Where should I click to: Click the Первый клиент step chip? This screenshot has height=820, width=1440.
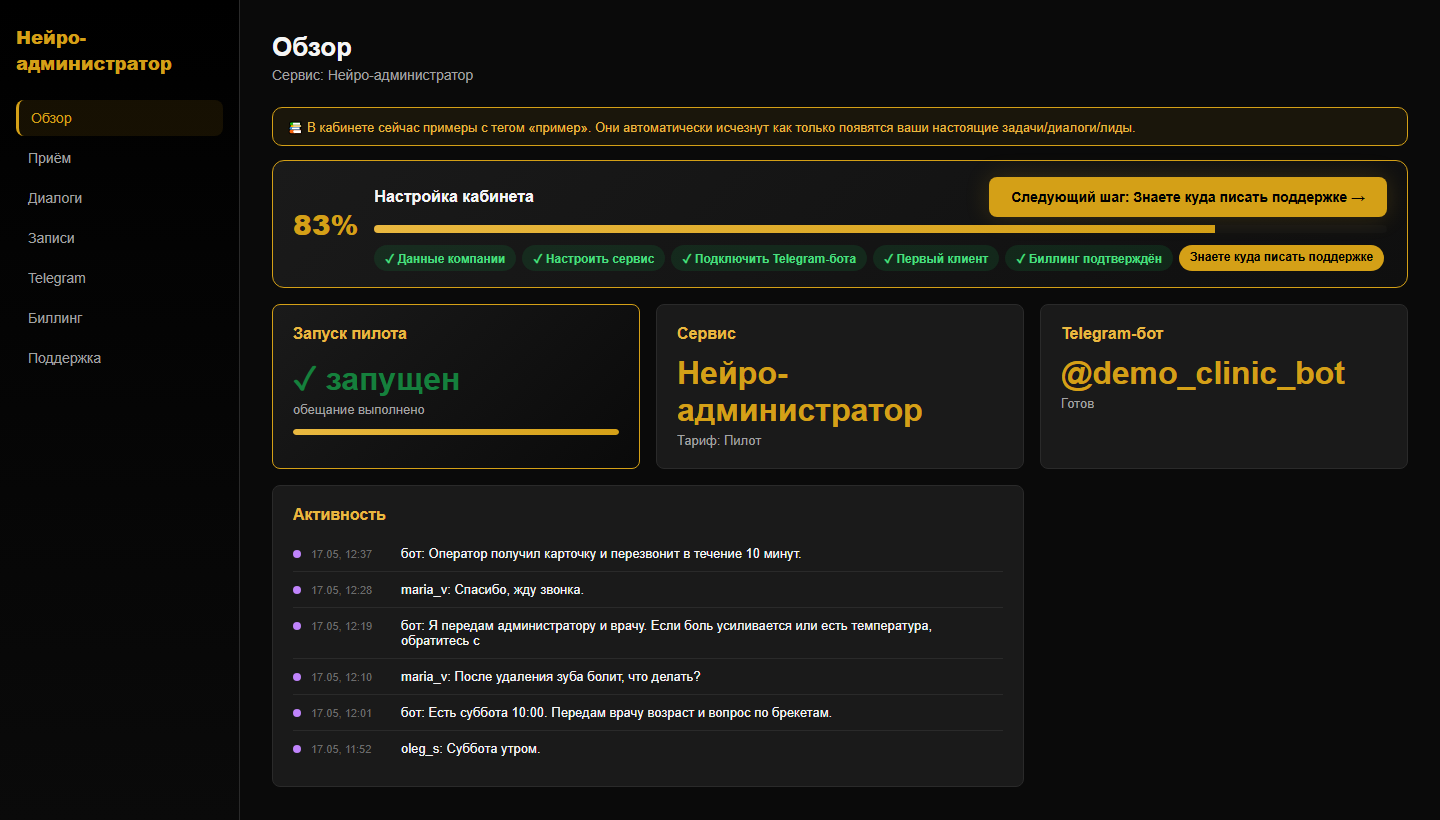936,259
